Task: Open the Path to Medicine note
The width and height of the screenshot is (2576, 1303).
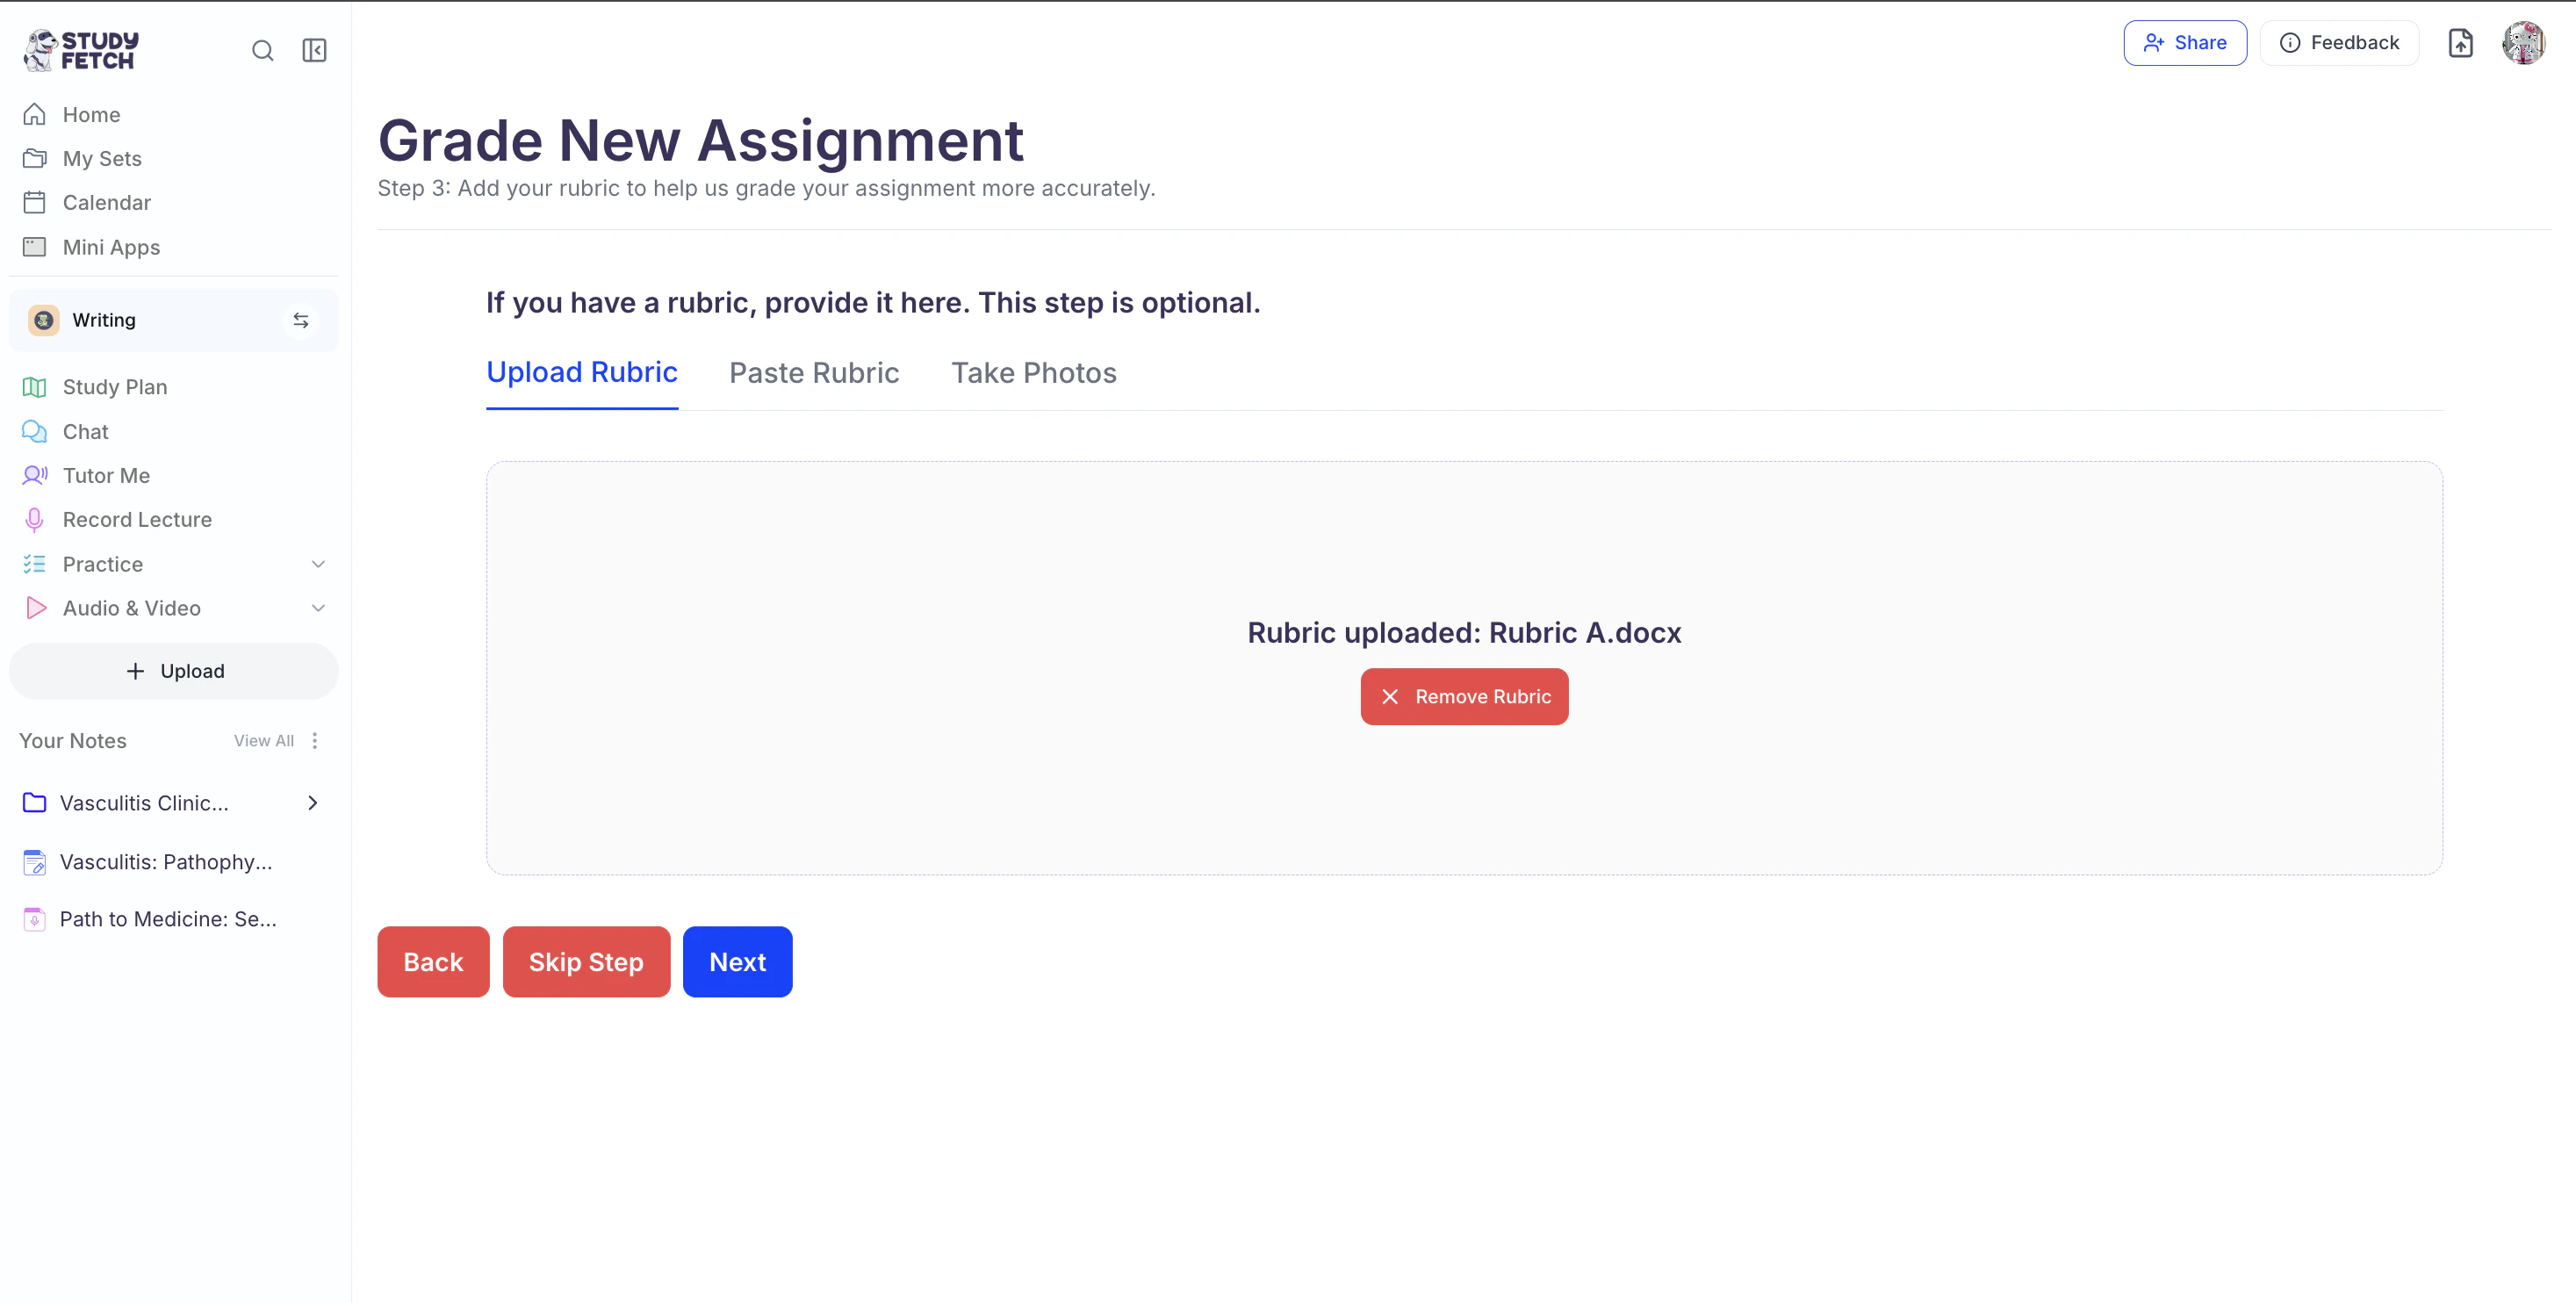Action: tap(168, 919)
